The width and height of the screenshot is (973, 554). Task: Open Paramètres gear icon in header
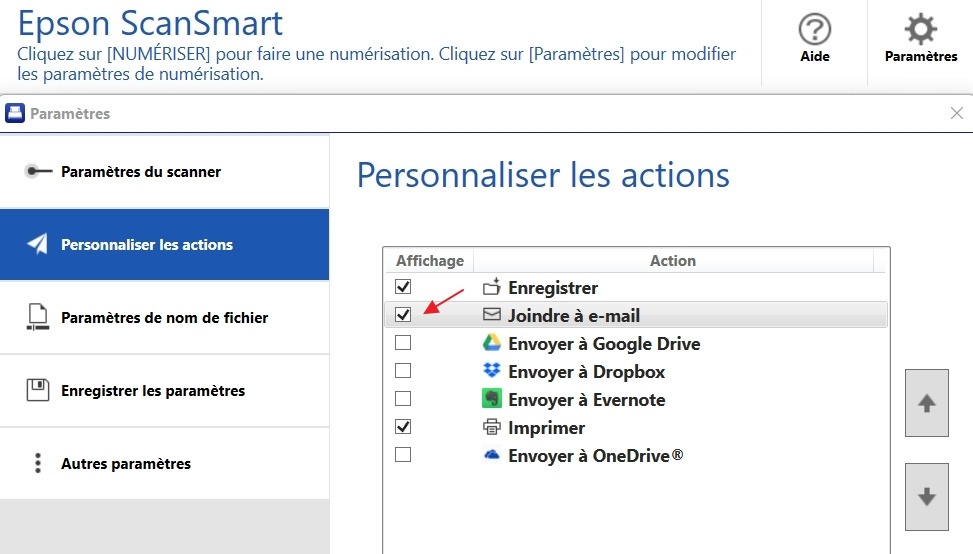[920, 29]
